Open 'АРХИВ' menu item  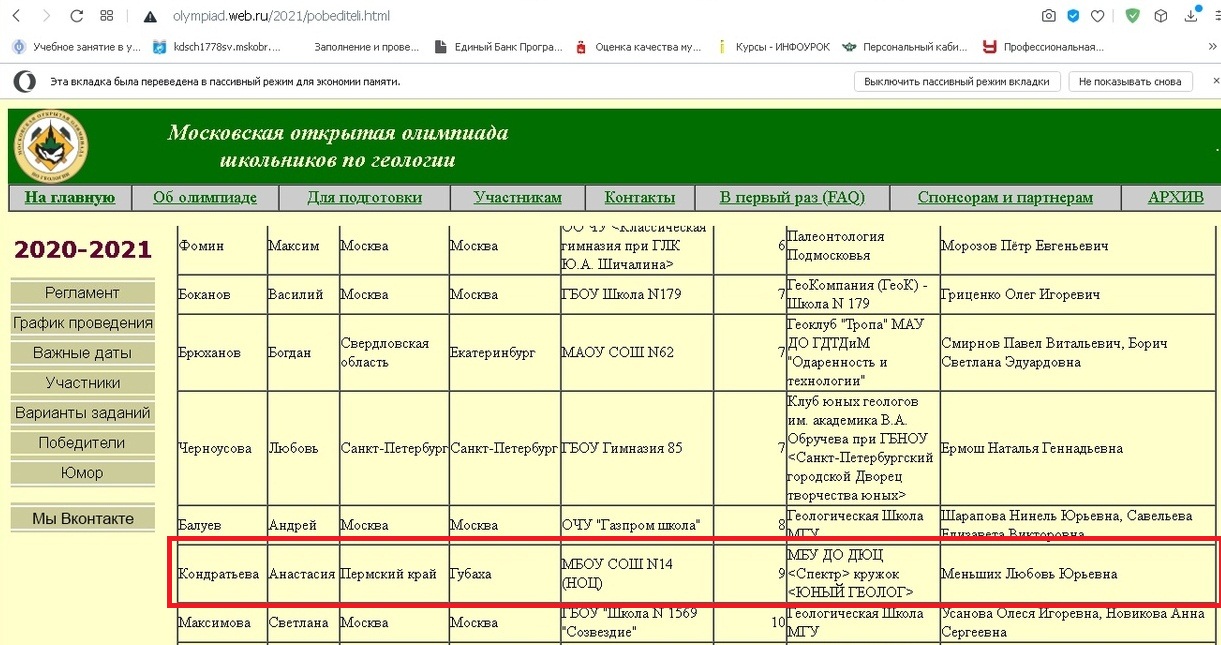click(x=1176, y=197)
